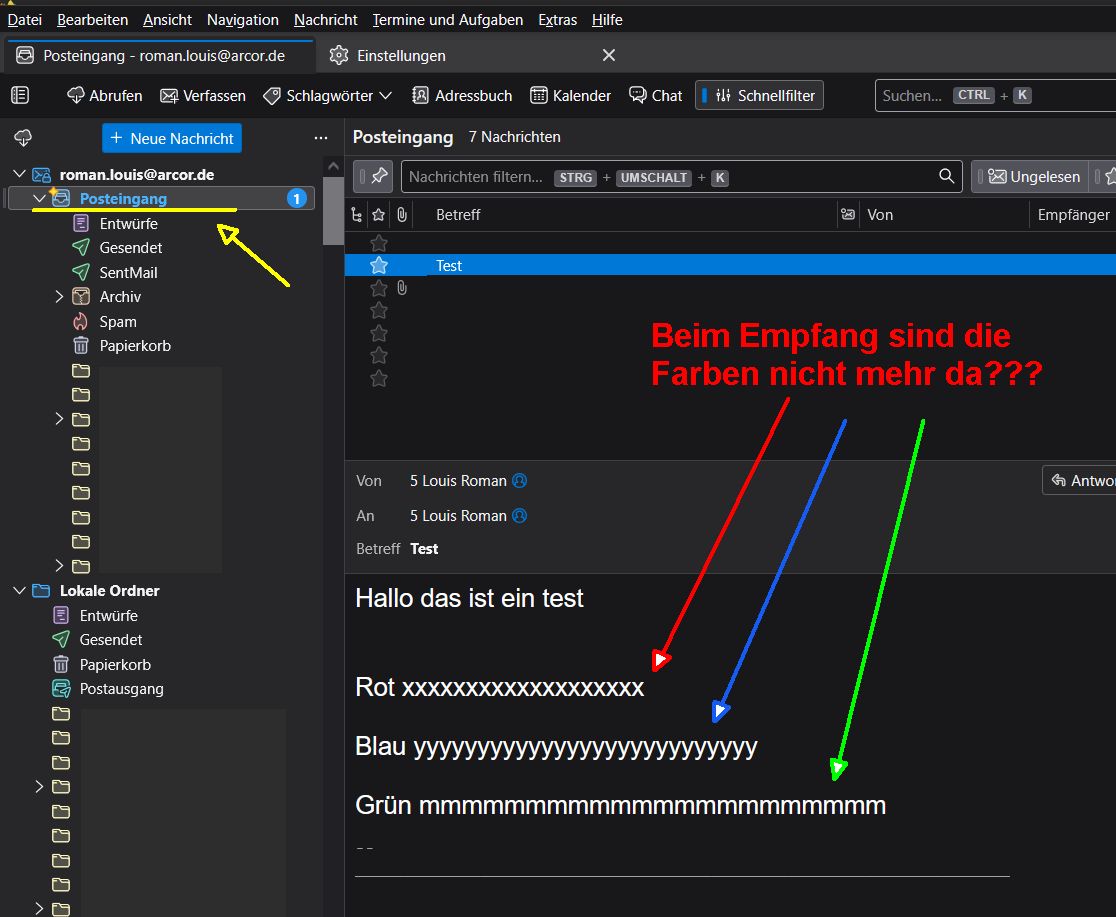1116x917 pixels.
Task: Open the Kalender
Action: coord(571,95)
